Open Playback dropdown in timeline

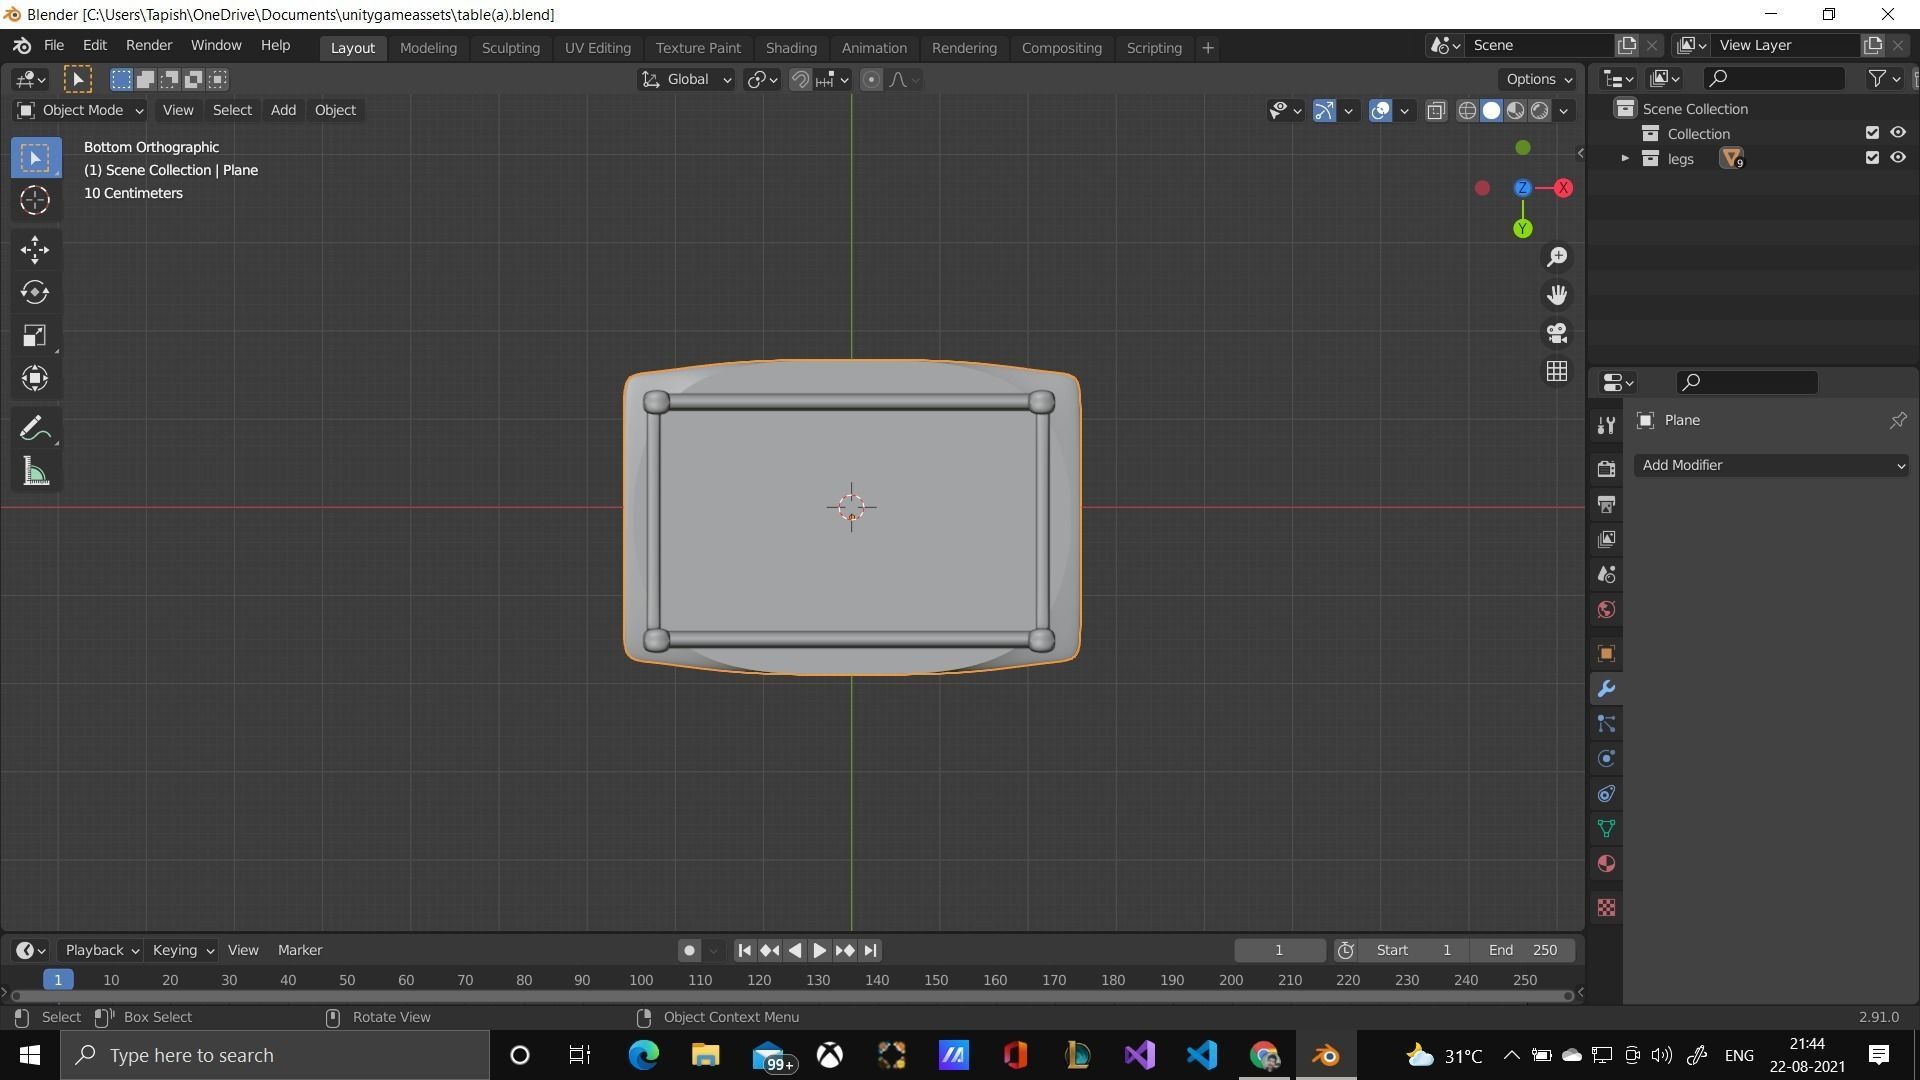point(100,950)
